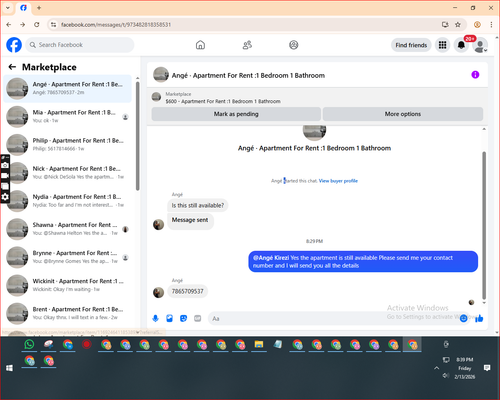Click the camera icon on the floating recorder toolbar
Image resolution: width=500 pixels, height=400 pixels.
point(5,165)
